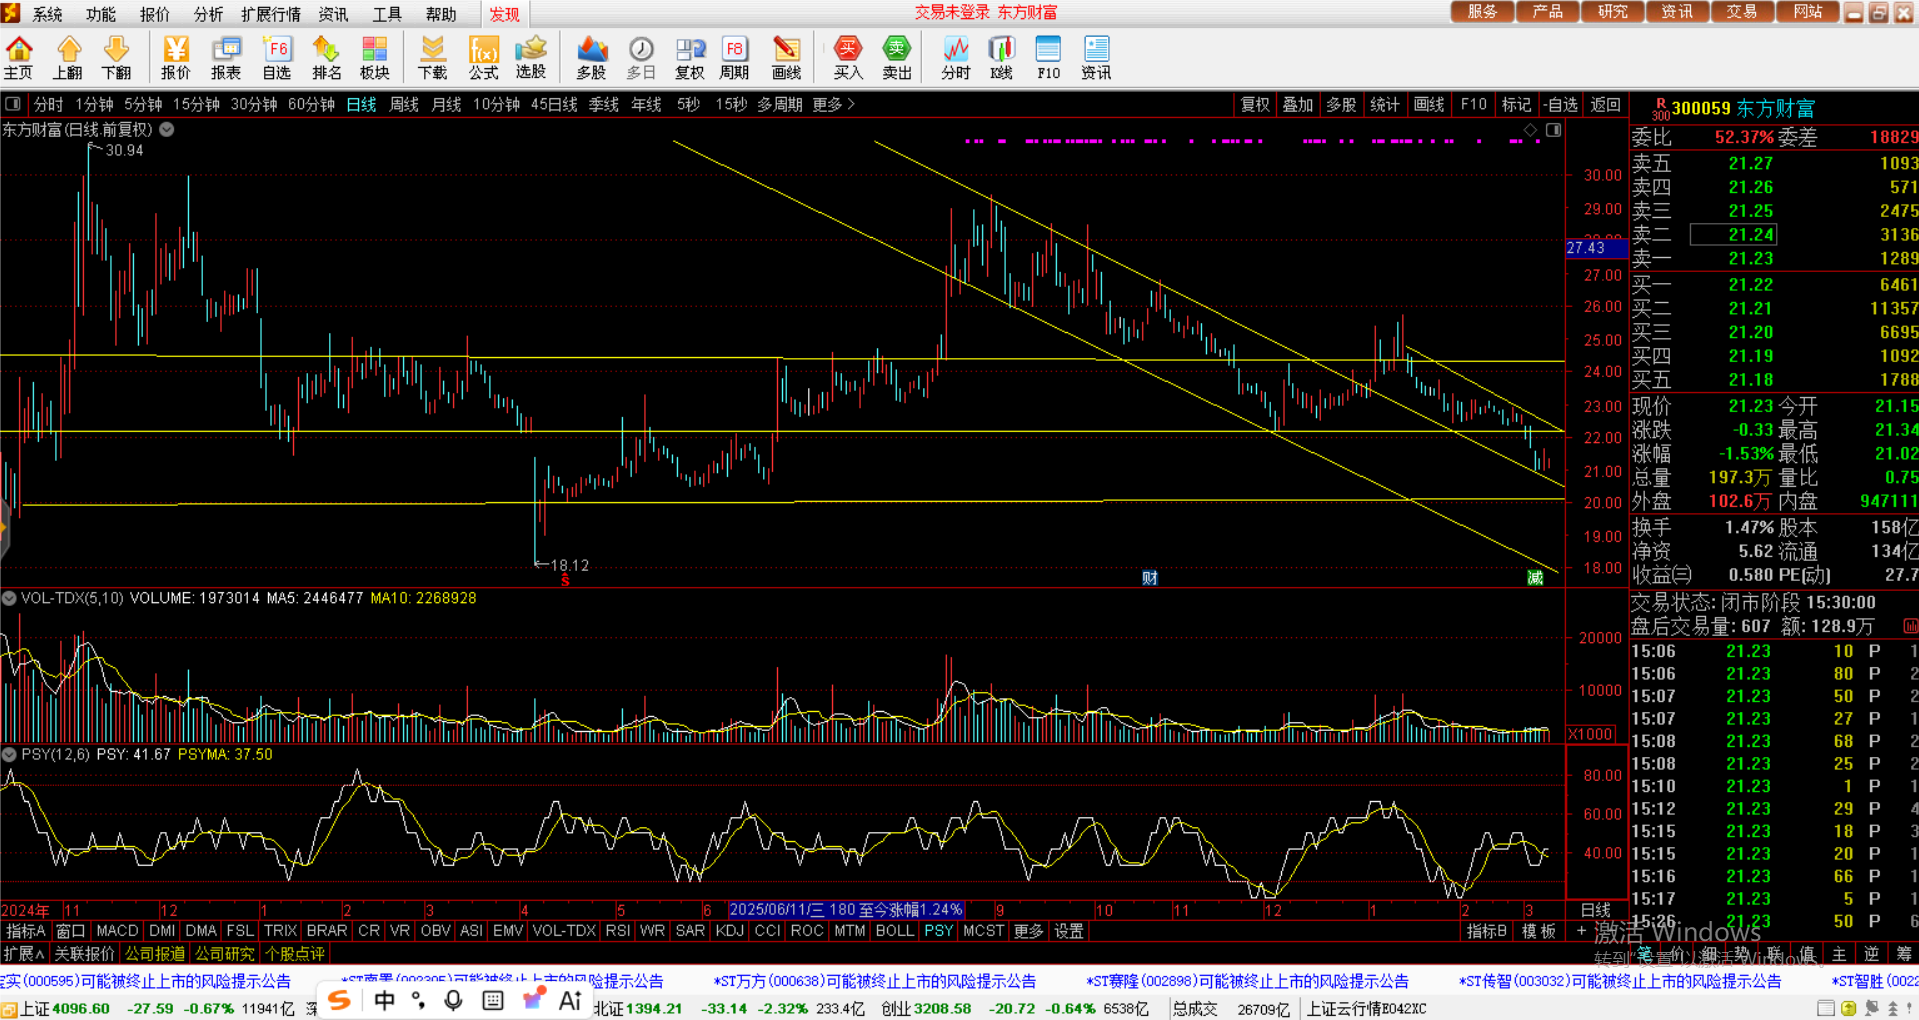Toggle the 窗口 indicator window button
Viewport: 1919px width, 1020px height.
click(x=70, y=931)
